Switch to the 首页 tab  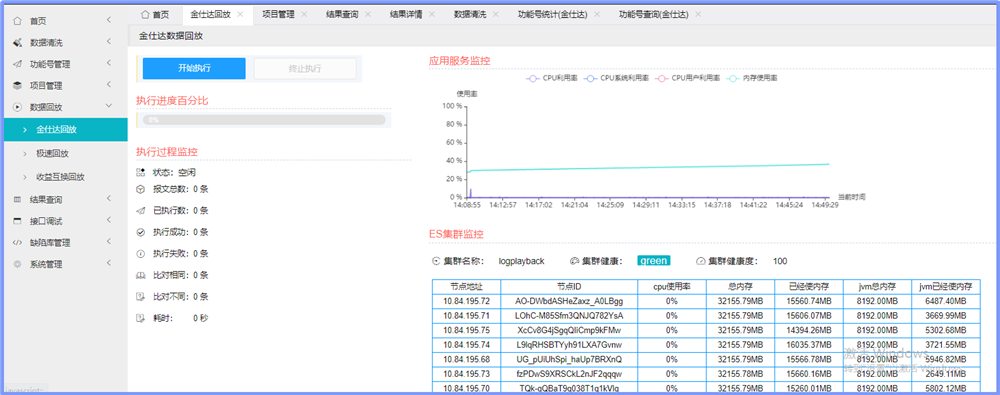pyautogui.click(x=155, y=14)
